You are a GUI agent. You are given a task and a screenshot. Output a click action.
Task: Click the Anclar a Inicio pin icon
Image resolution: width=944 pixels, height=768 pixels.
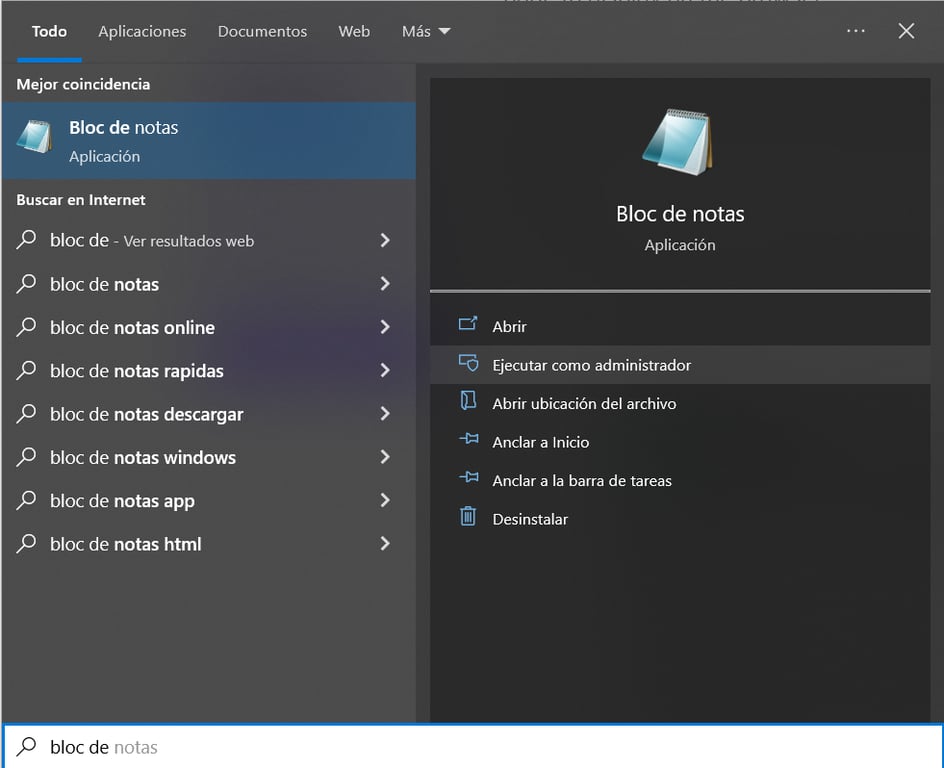coord(468,441)
